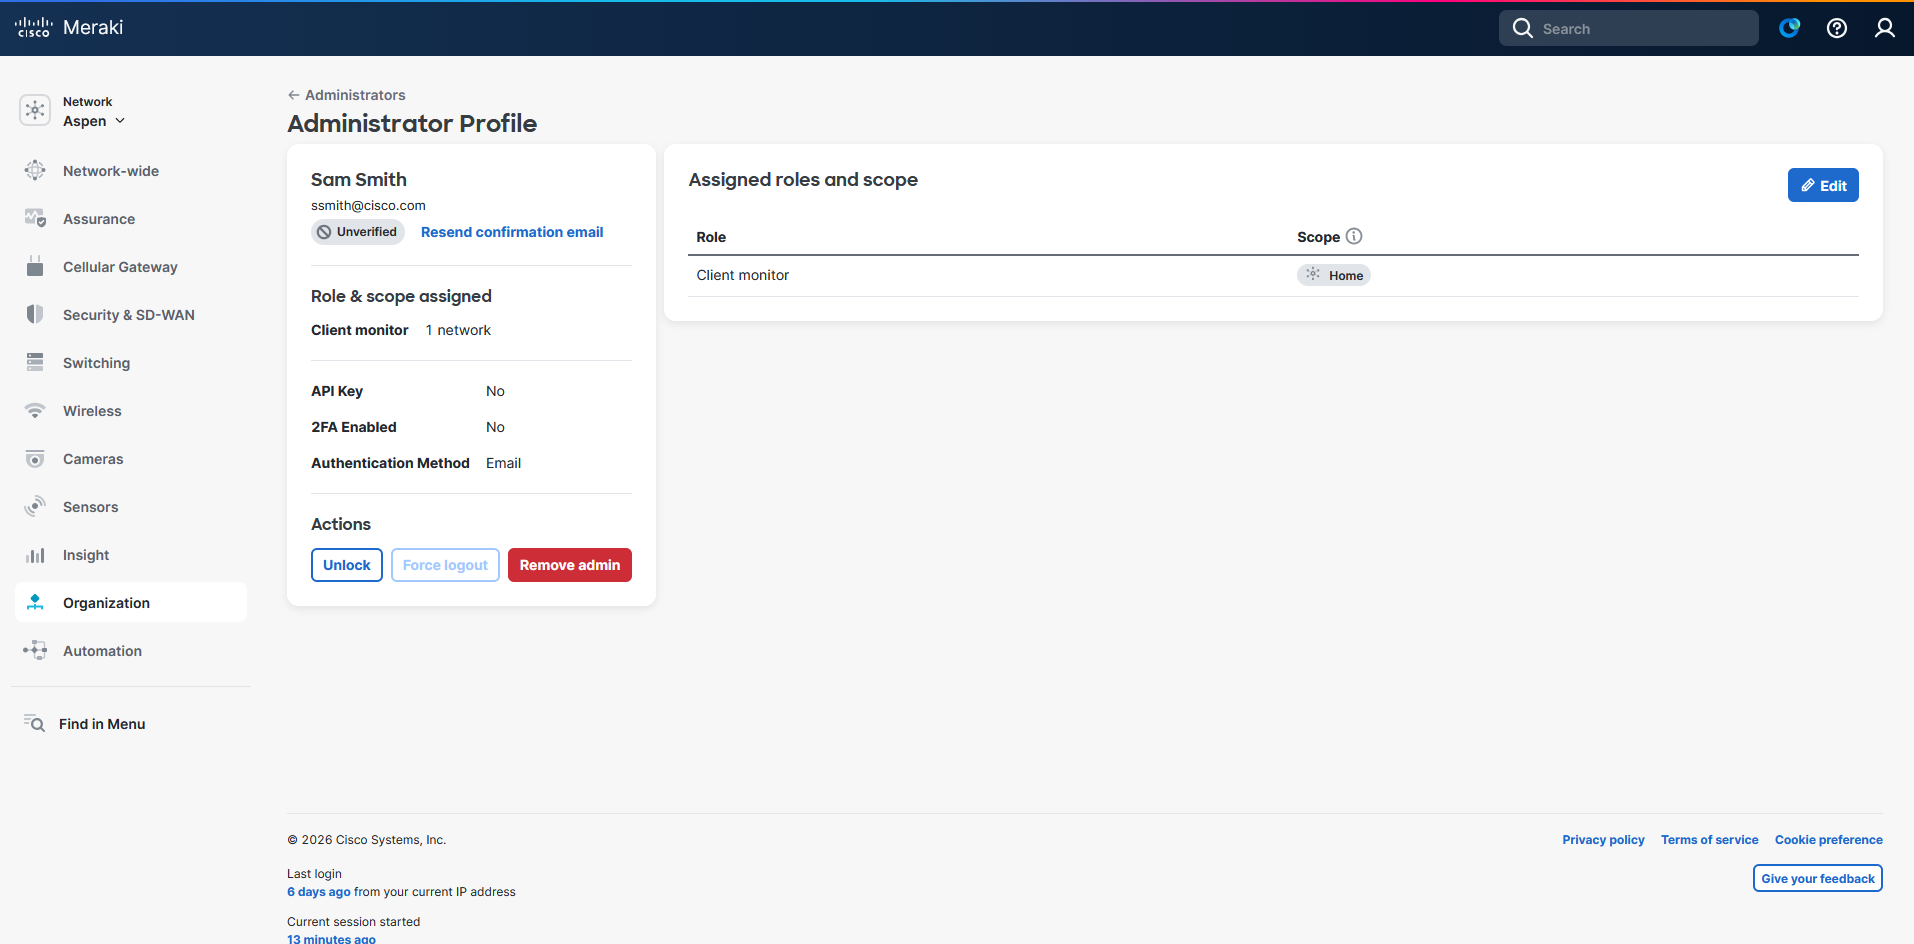Select the Sensors icon in sidebar

35,507
